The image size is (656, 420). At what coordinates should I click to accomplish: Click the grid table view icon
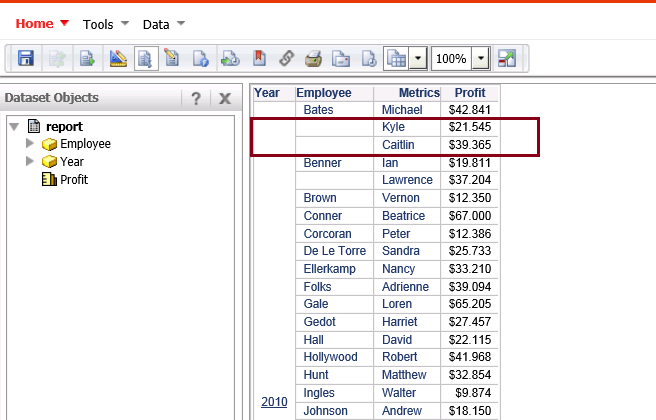[396, 58]
